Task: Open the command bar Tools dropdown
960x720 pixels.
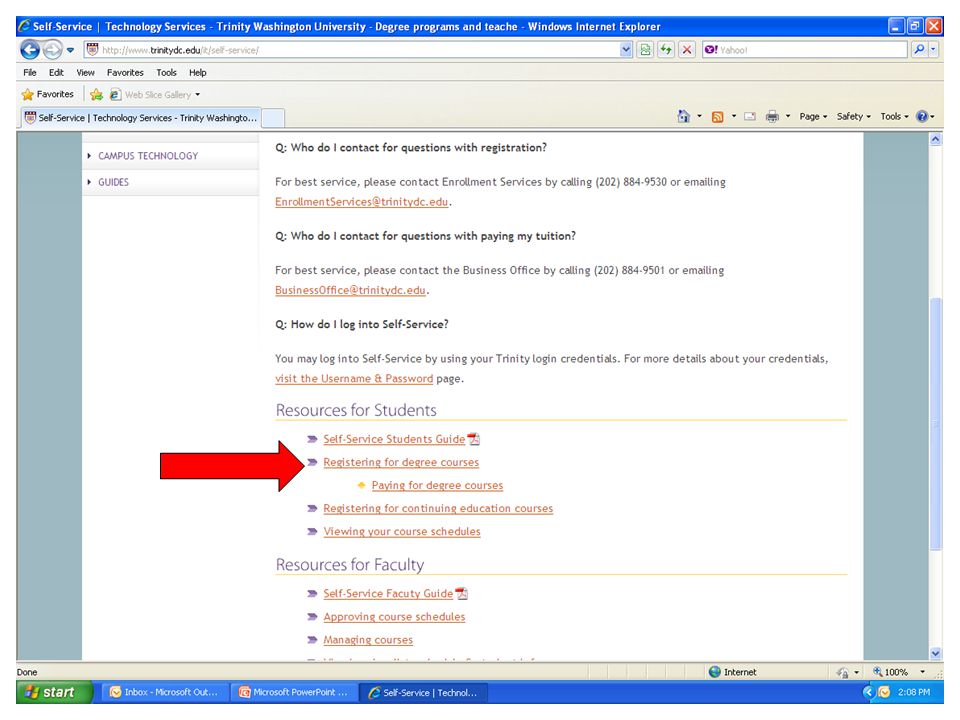Action: tap(894, 116)
